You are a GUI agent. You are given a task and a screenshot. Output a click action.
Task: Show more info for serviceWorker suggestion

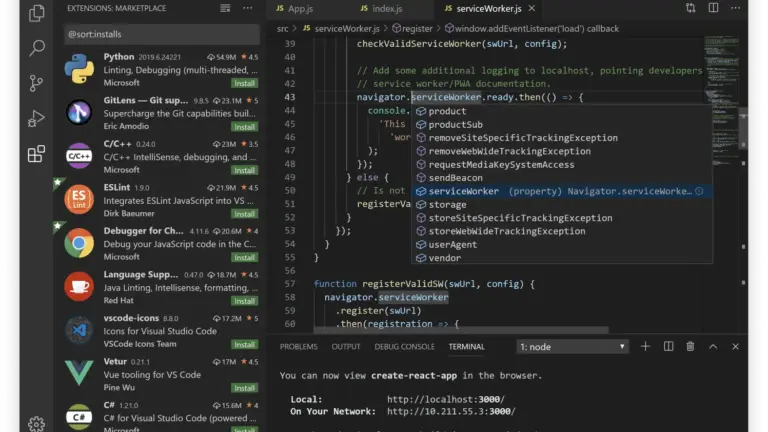(699, 191)
